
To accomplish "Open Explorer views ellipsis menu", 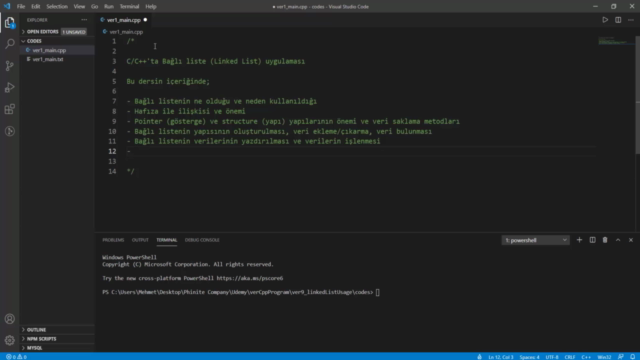I will tap(84, 20).
